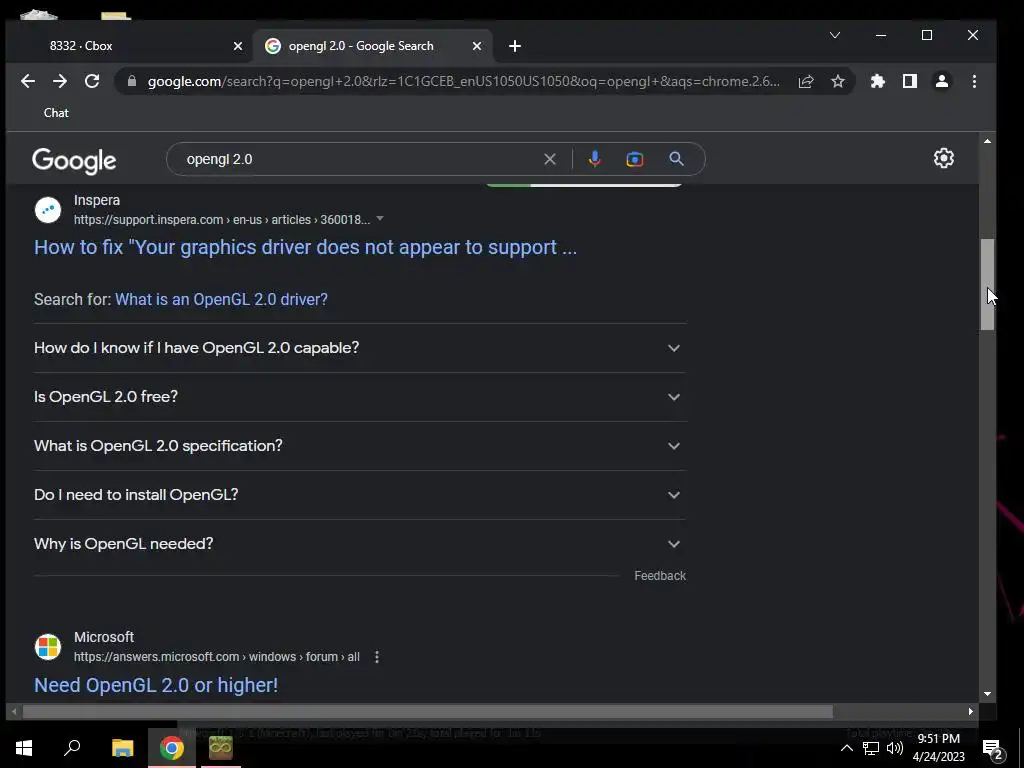Image resolution: width=1024 pixels, height=768 pixels.
Task: Submit search with the magnifier icon
Action: 677,159
